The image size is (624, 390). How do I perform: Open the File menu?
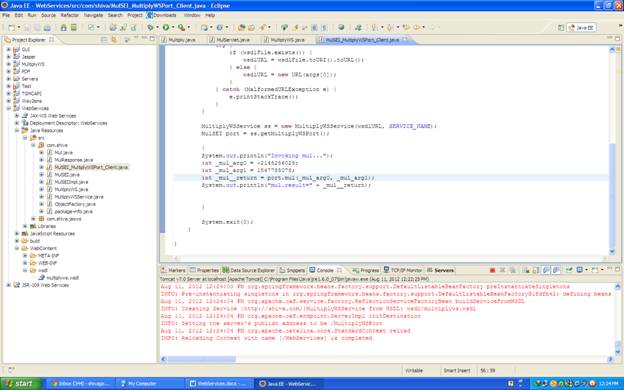(x=6, y=15)
